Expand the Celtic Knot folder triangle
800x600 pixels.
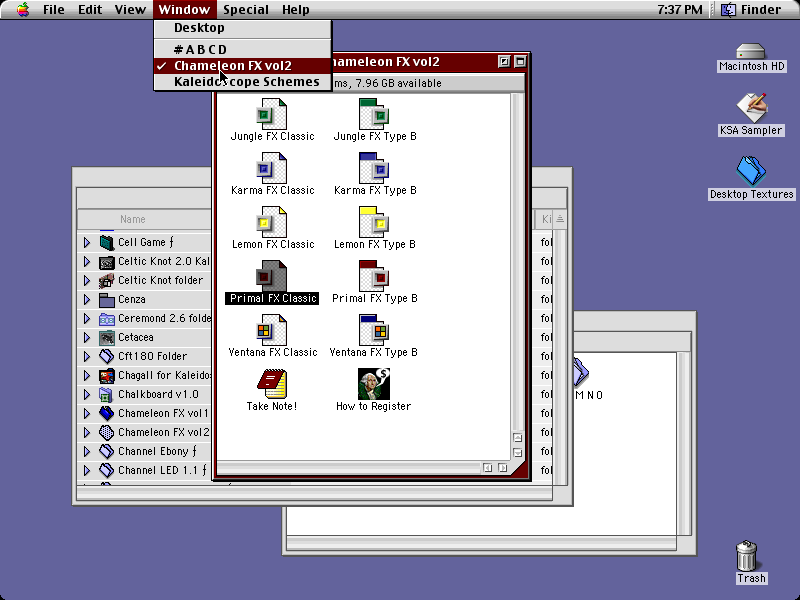(x=87, y=281)
